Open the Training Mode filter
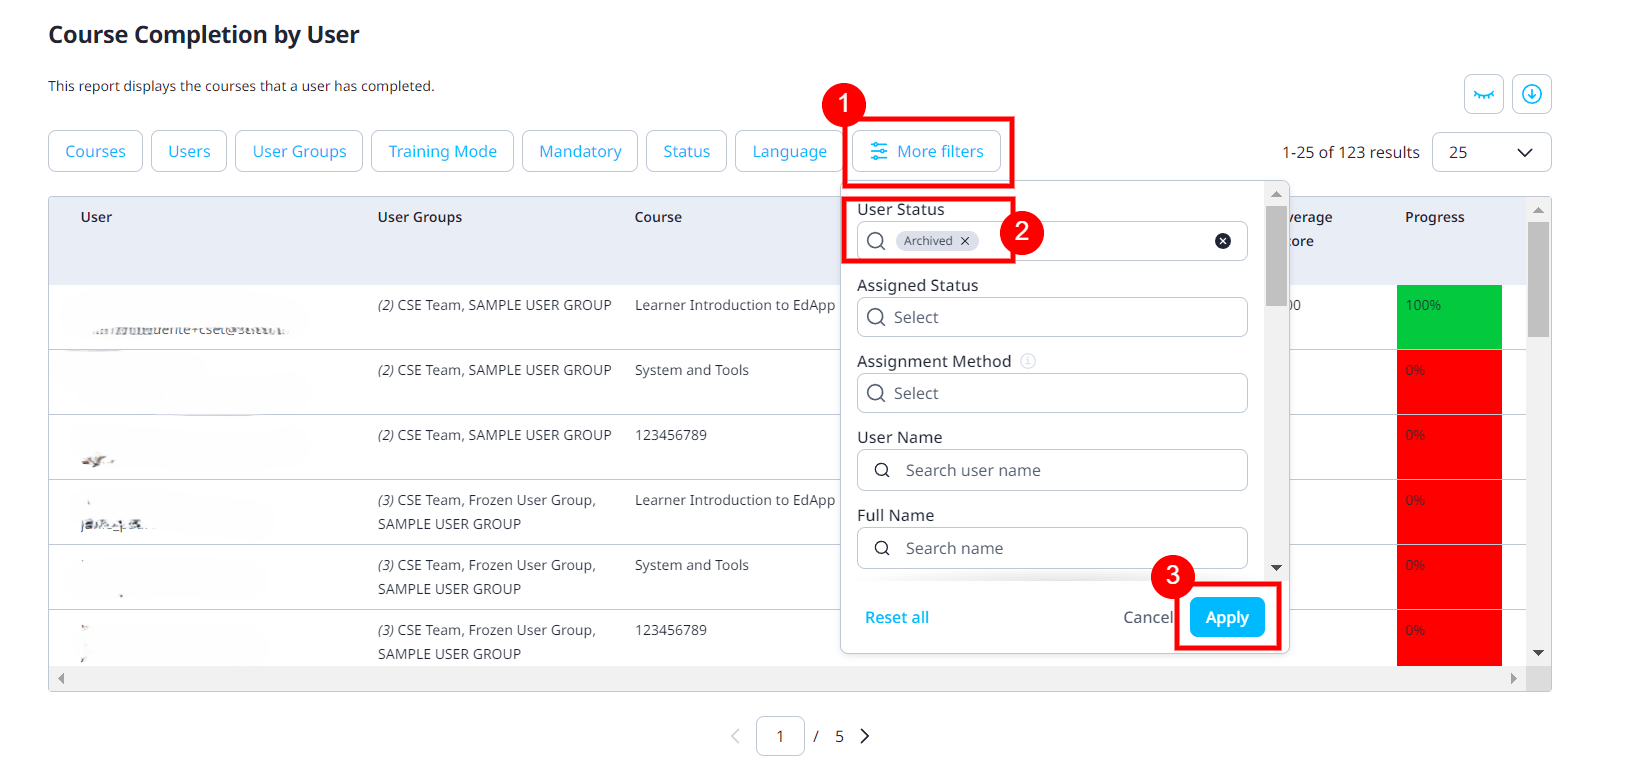Viewport: 1648px width, 759px height. click(442, 151)
